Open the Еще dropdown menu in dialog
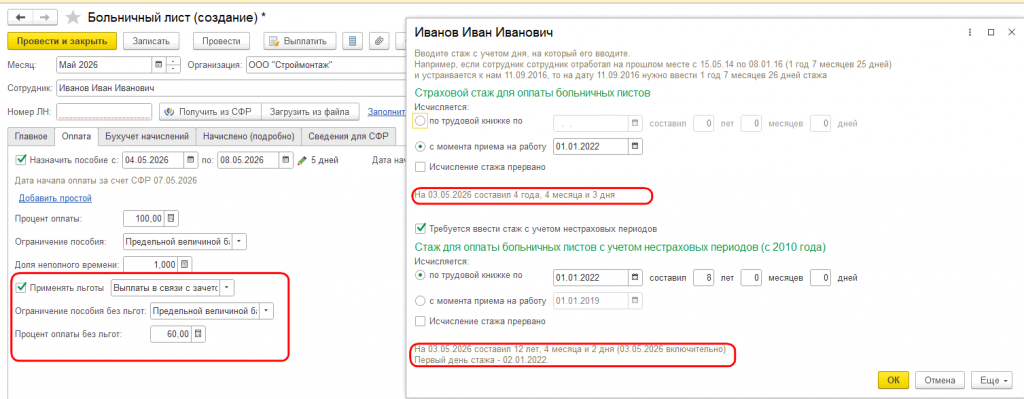 [x=992, y=380]
